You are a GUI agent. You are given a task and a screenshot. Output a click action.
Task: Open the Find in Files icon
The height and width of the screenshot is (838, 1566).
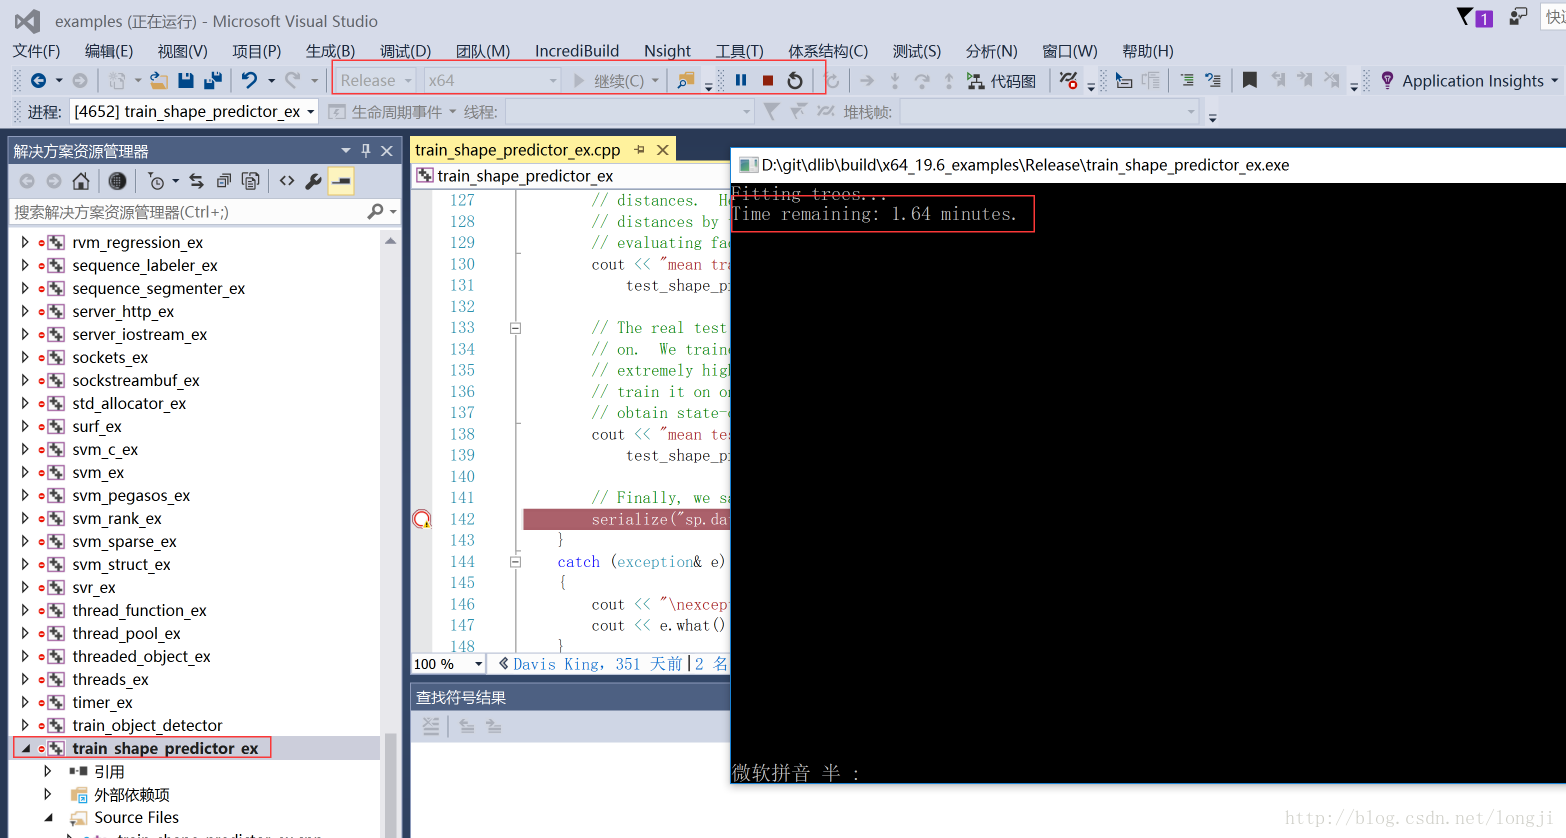(686, 80)
